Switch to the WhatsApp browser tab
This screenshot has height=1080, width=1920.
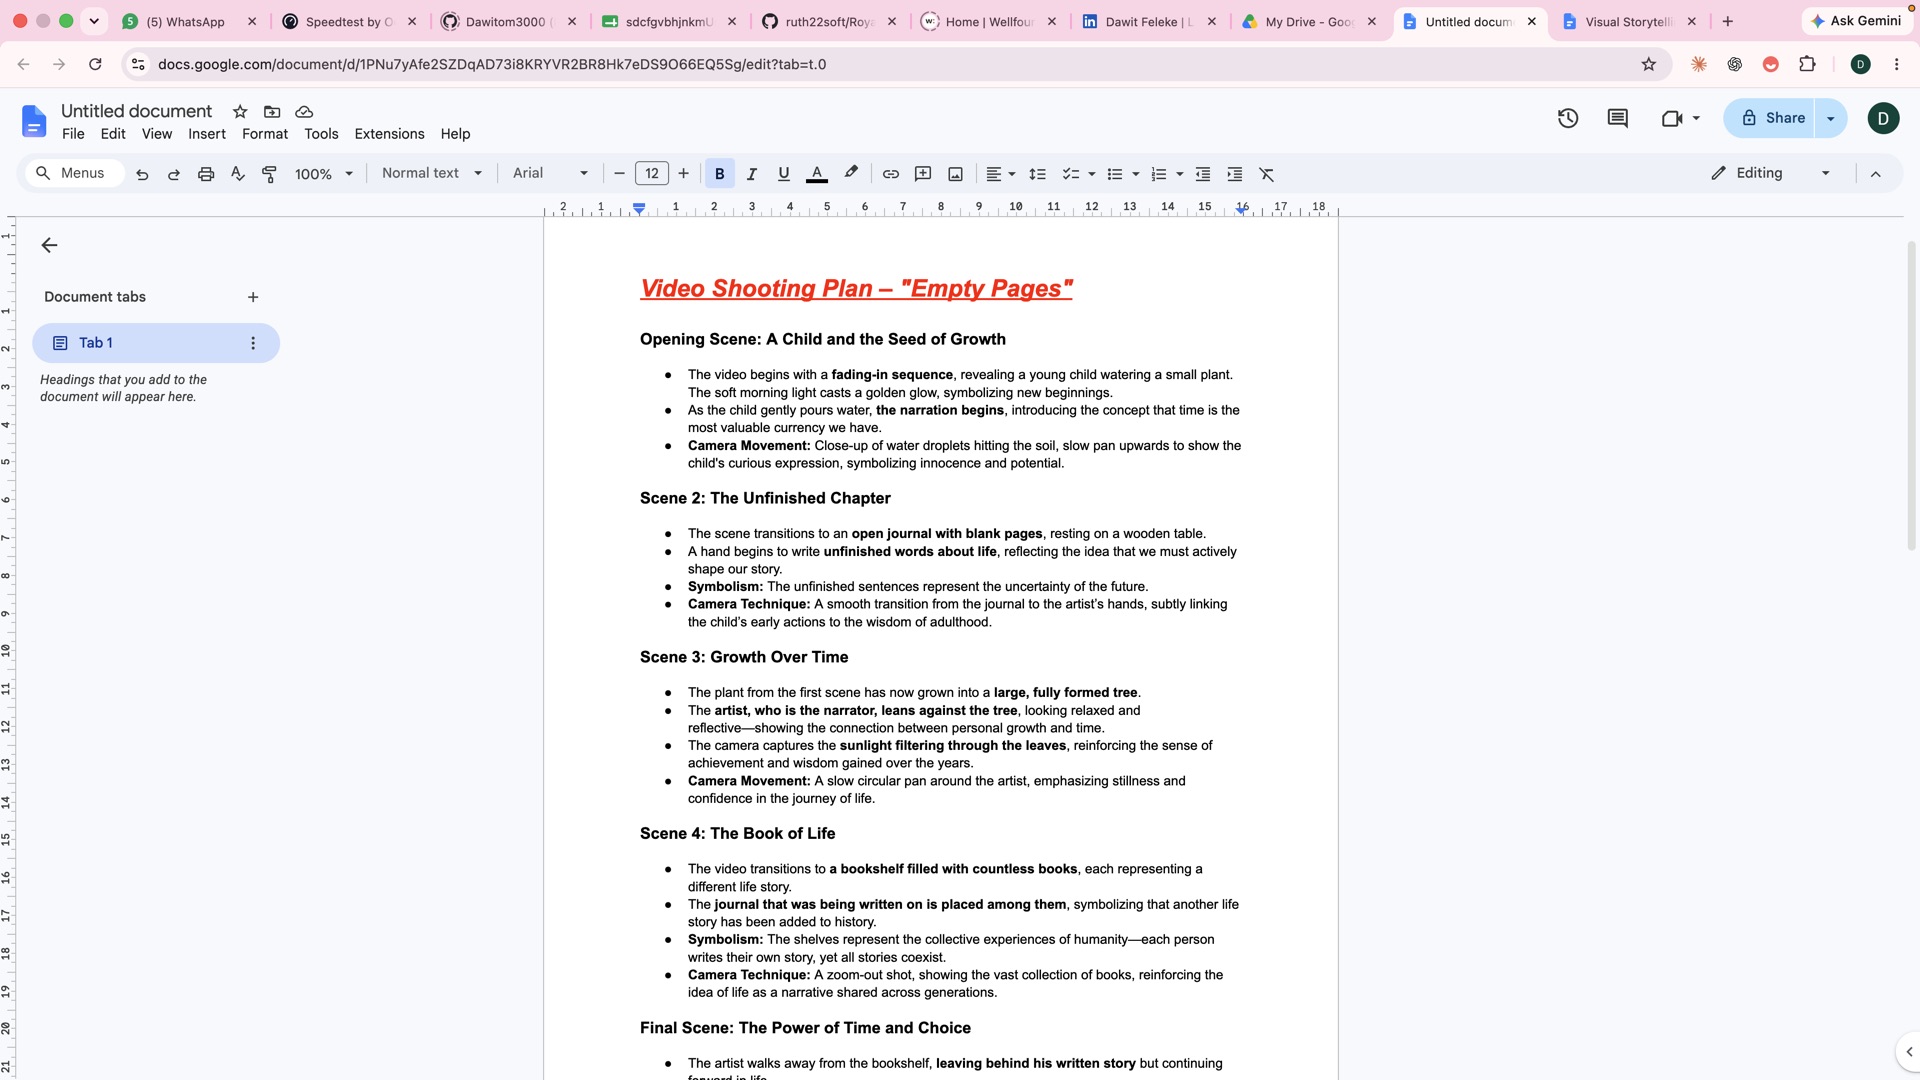pos(189,21)
